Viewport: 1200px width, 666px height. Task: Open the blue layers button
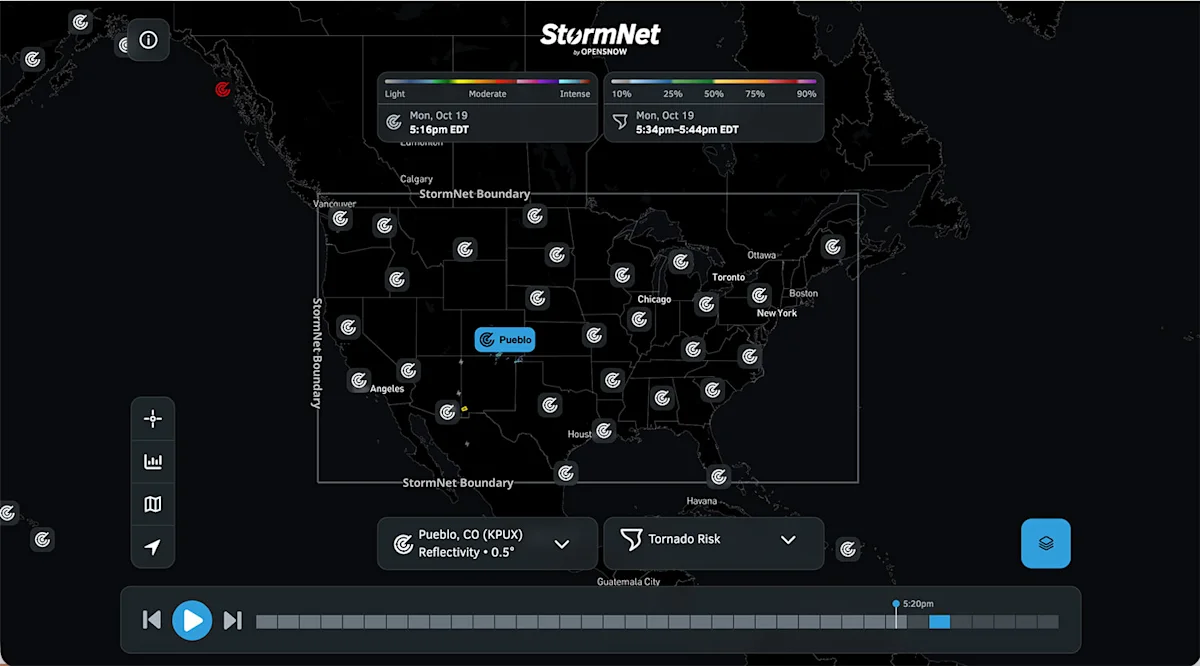click(1046, 543)
